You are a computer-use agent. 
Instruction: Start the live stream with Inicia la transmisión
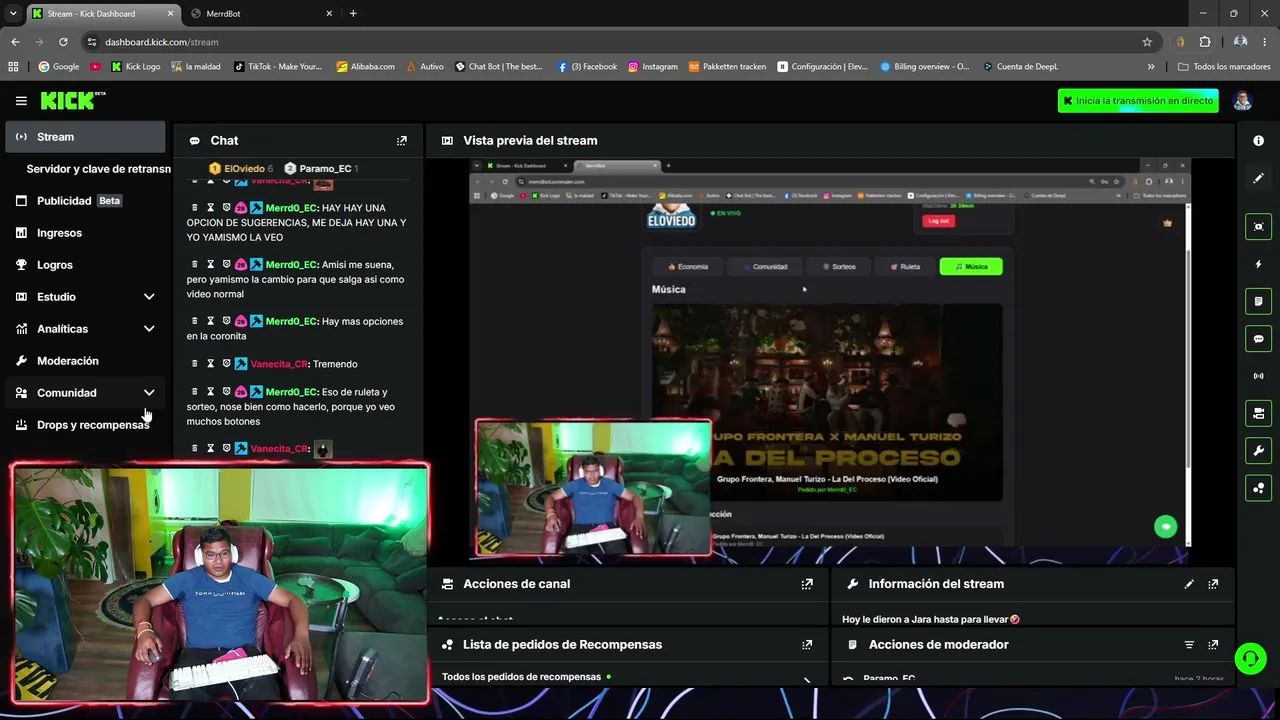(x=1138, y=101)
